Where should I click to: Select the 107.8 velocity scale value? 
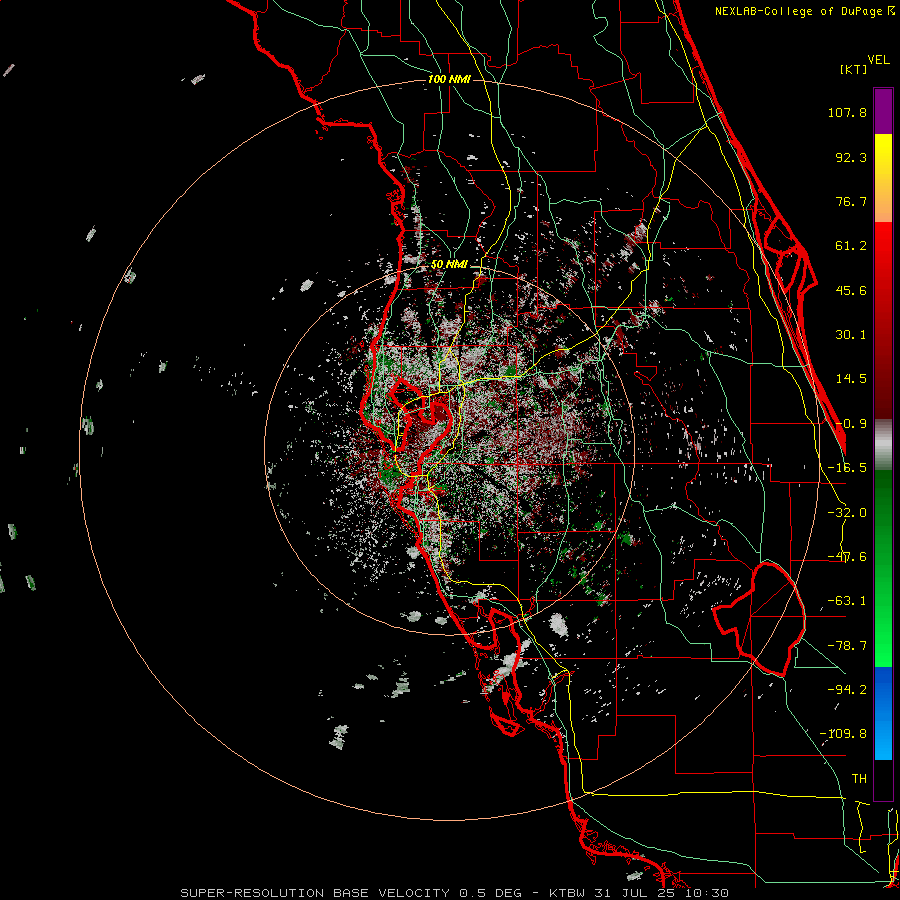[847, 112]
